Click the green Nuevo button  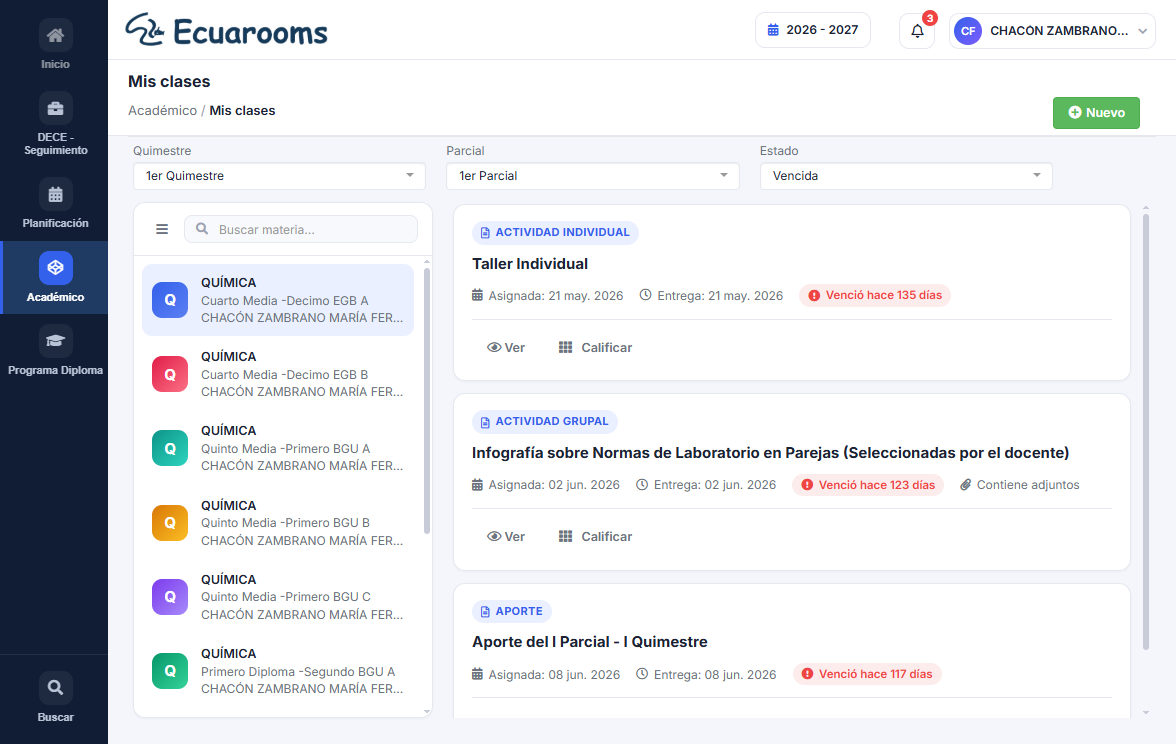coord(1096,112)
